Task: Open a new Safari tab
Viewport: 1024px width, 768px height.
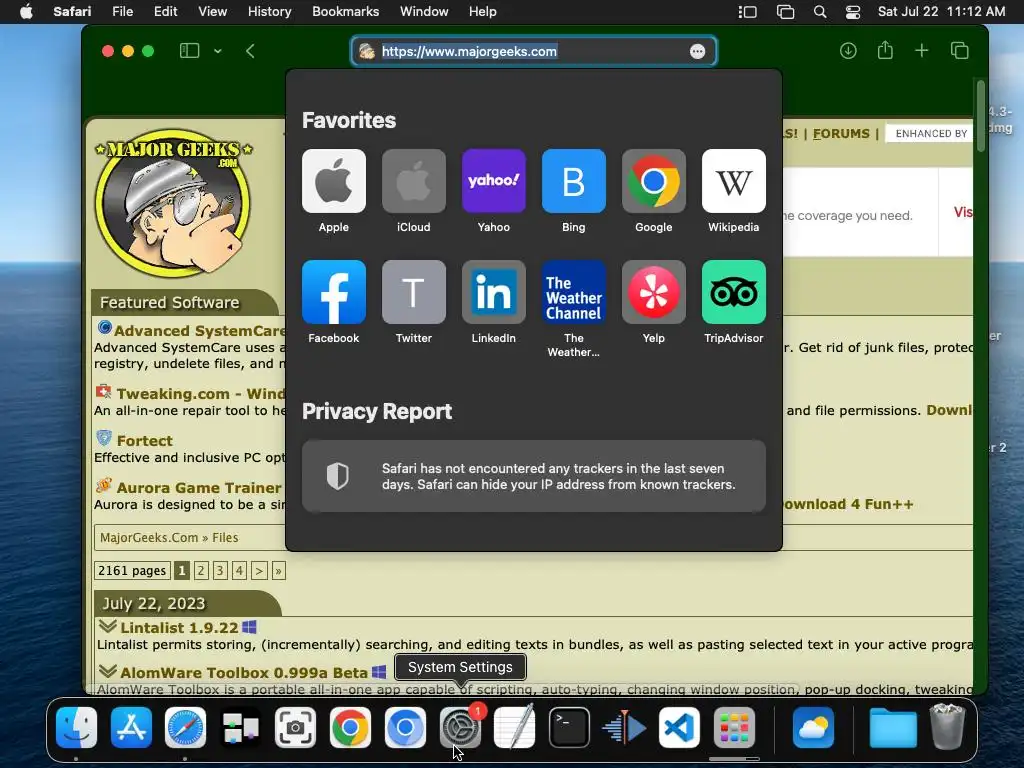Action: (921, 51)
